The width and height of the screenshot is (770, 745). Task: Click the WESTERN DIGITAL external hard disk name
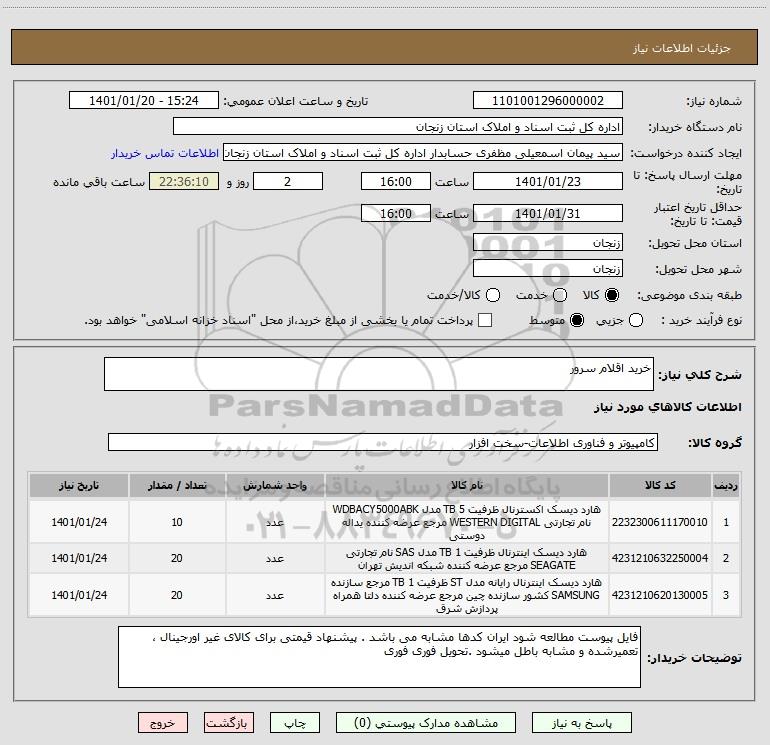467,522
